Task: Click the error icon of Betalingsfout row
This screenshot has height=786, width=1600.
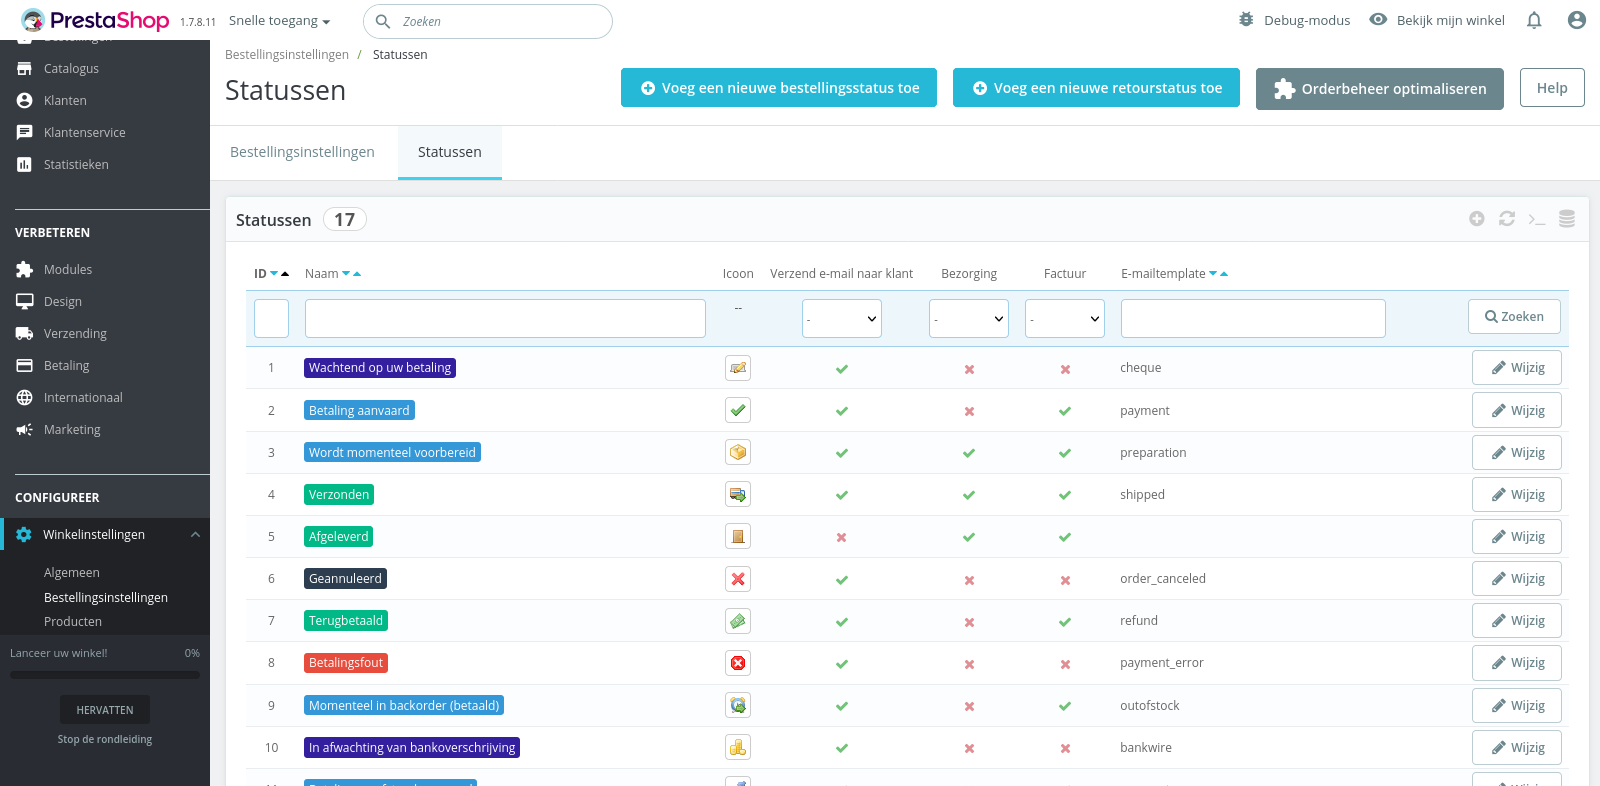Action: coord(738,663)
